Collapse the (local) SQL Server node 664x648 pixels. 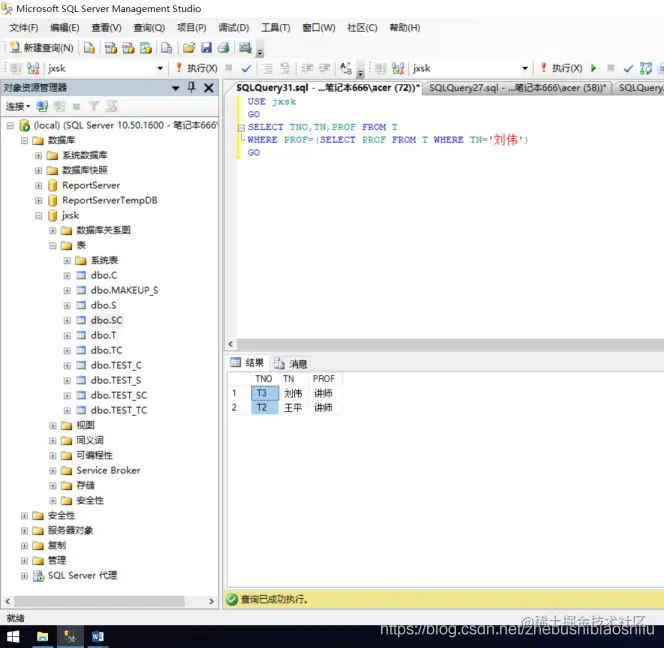coord(11,125)
